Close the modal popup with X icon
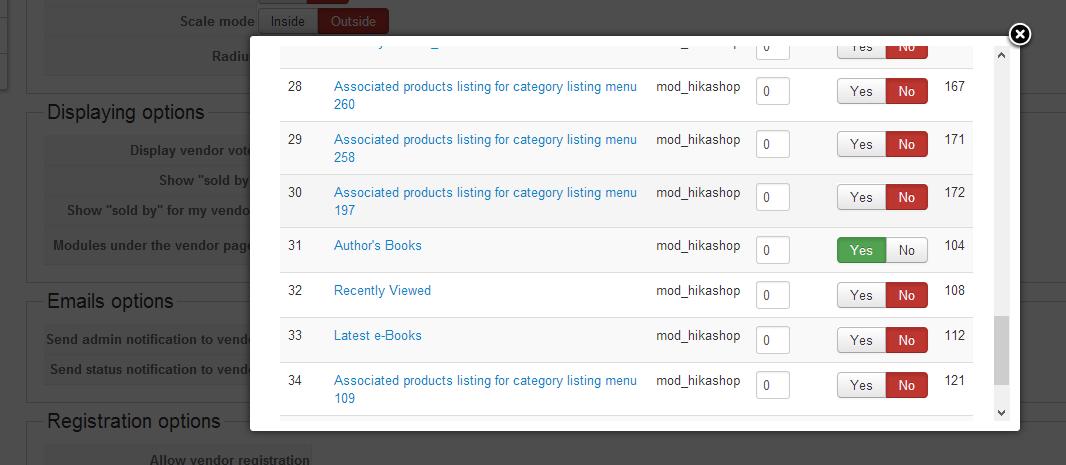Image resolution: width=1066 pixels, height=465 pixels. (x=1019, y=35)
